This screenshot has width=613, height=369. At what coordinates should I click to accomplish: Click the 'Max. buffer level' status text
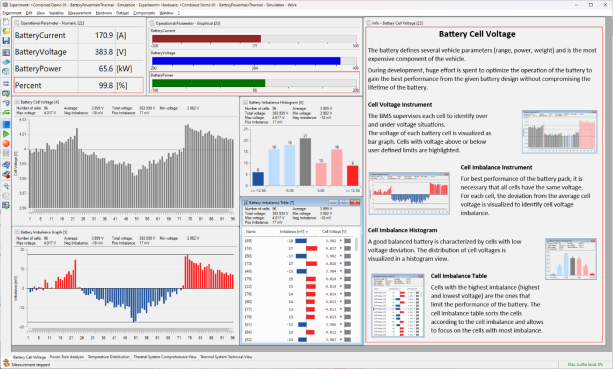click(x=586, y=365)
